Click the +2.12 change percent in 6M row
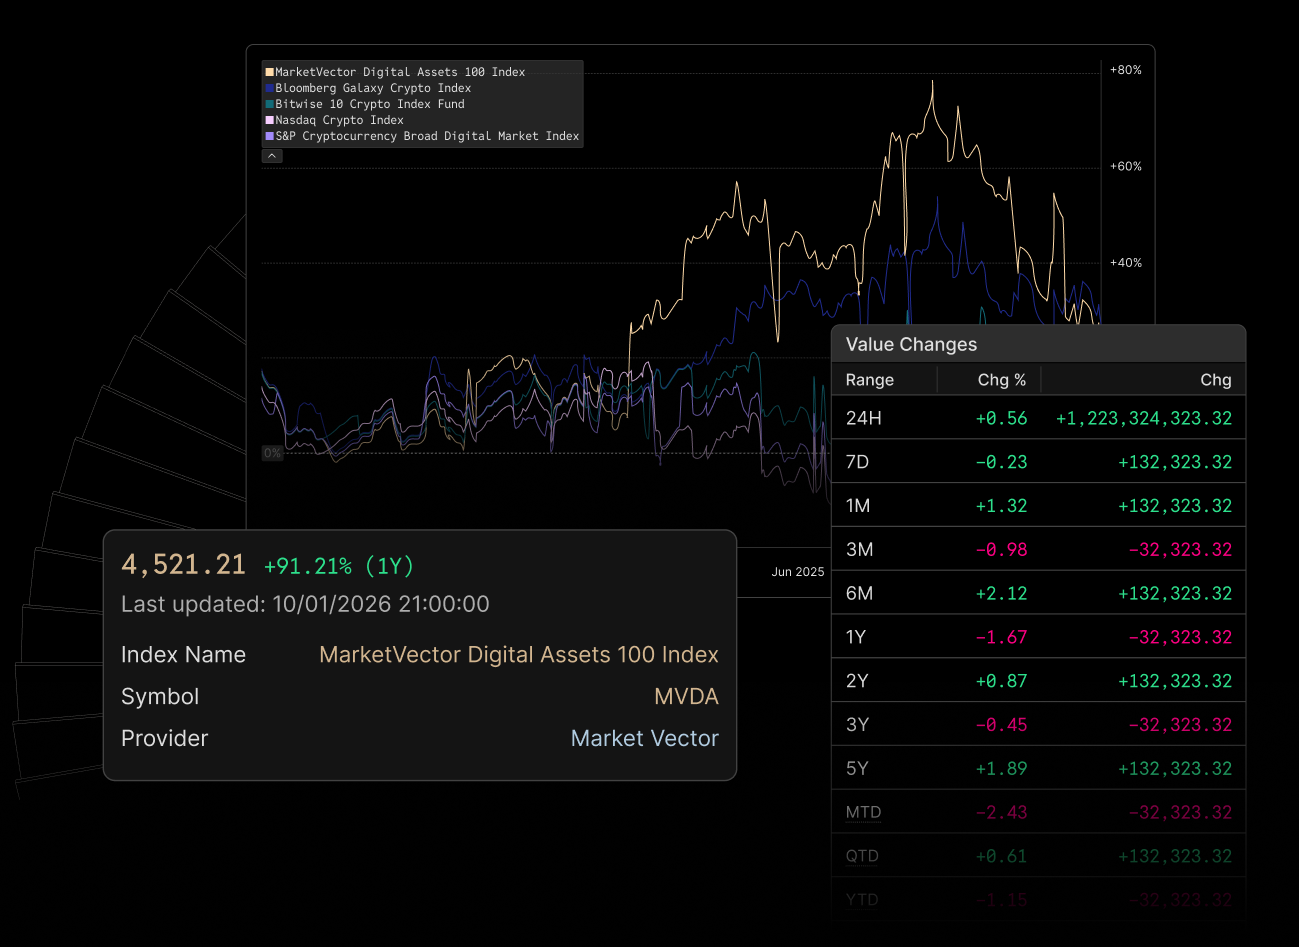The height and width of the screenshot is (947, 1299). 1002,594
